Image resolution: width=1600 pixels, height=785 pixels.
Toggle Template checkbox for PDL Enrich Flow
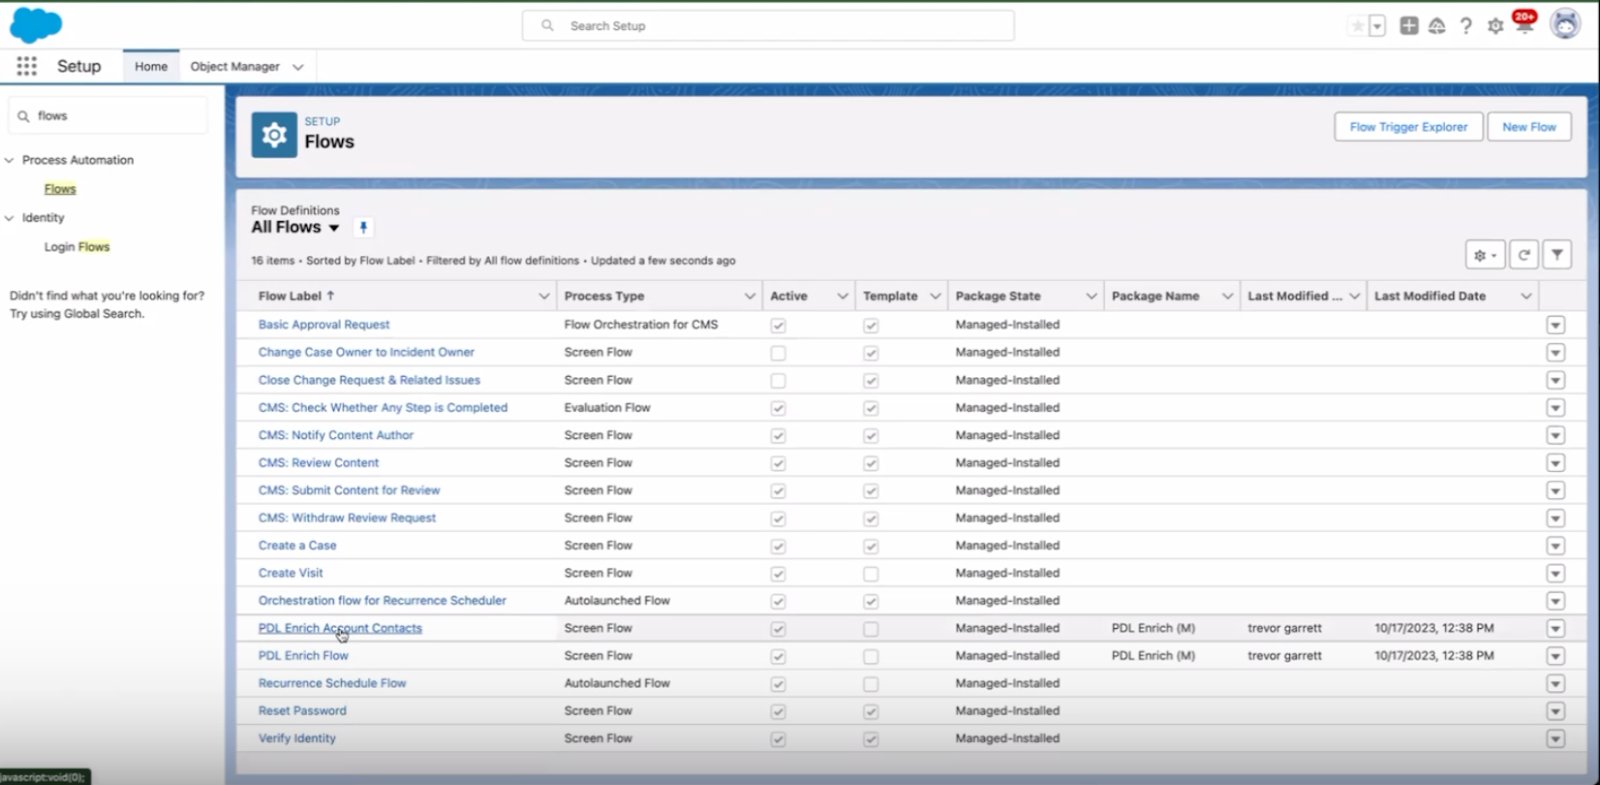871,657
